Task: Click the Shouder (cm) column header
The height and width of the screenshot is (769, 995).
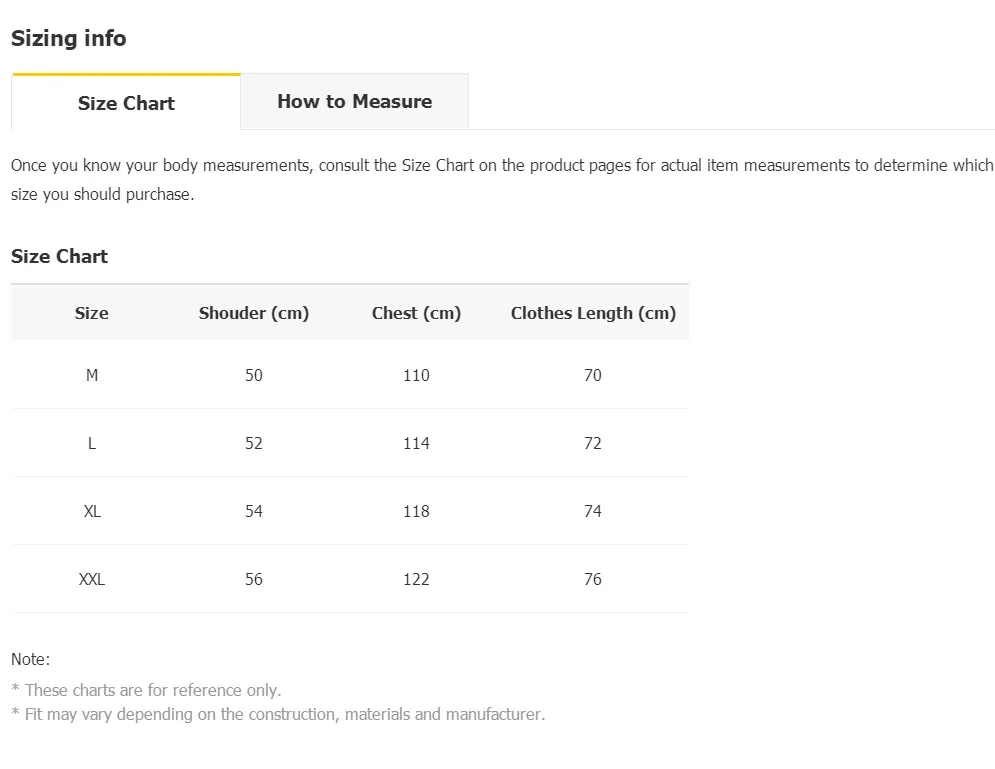Action: pos(254,313)
